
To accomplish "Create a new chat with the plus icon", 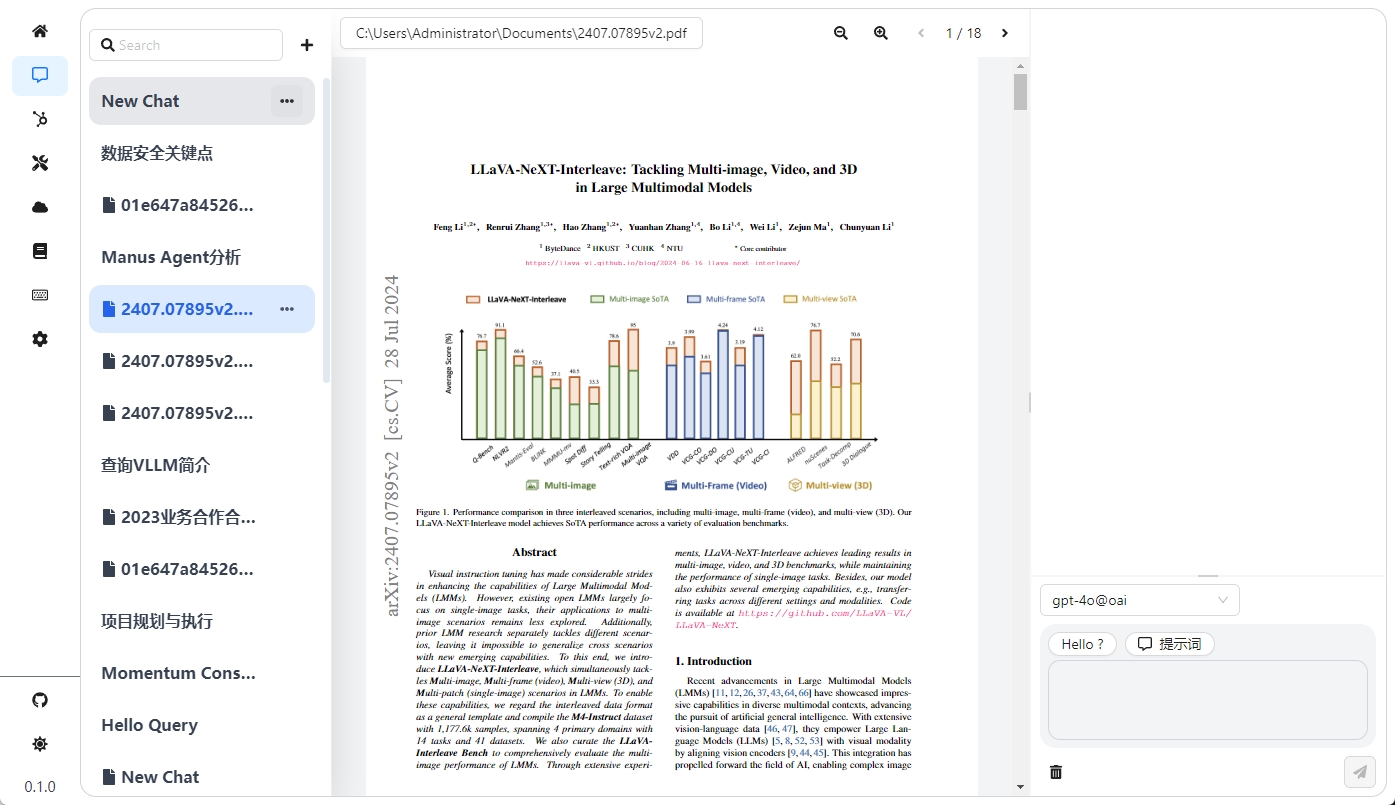I will tap(307, 45).
